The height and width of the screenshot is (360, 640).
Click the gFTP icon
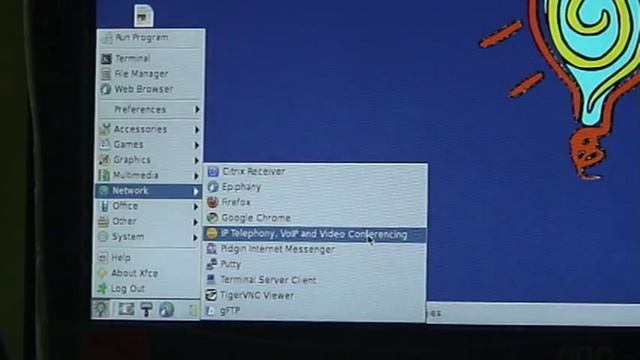pyautogui.click(x=211, y=311)
